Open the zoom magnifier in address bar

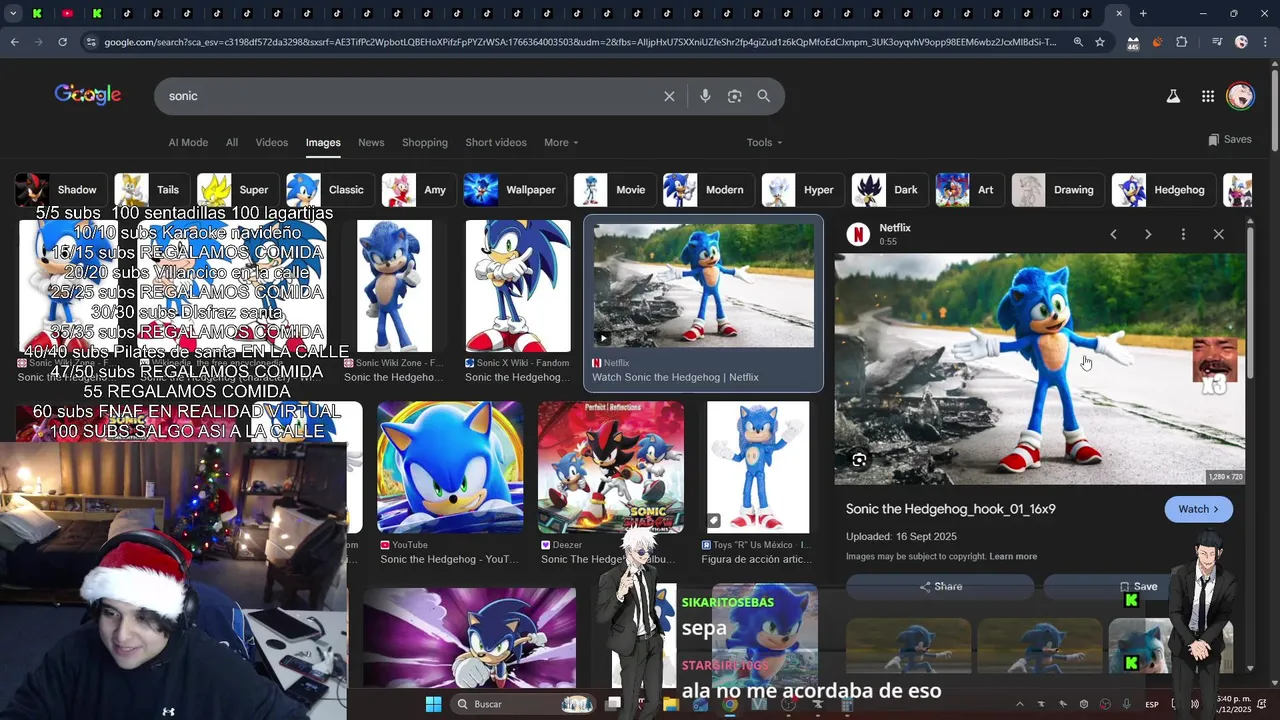[1078, 42]
